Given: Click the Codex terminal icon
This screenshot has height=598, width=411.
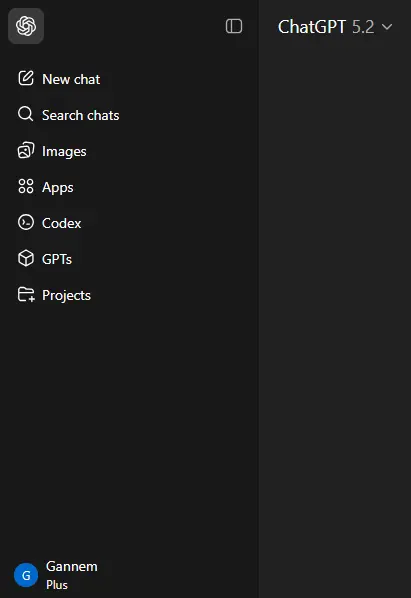Looking at the screenshot, I should [x=26, y=222].
